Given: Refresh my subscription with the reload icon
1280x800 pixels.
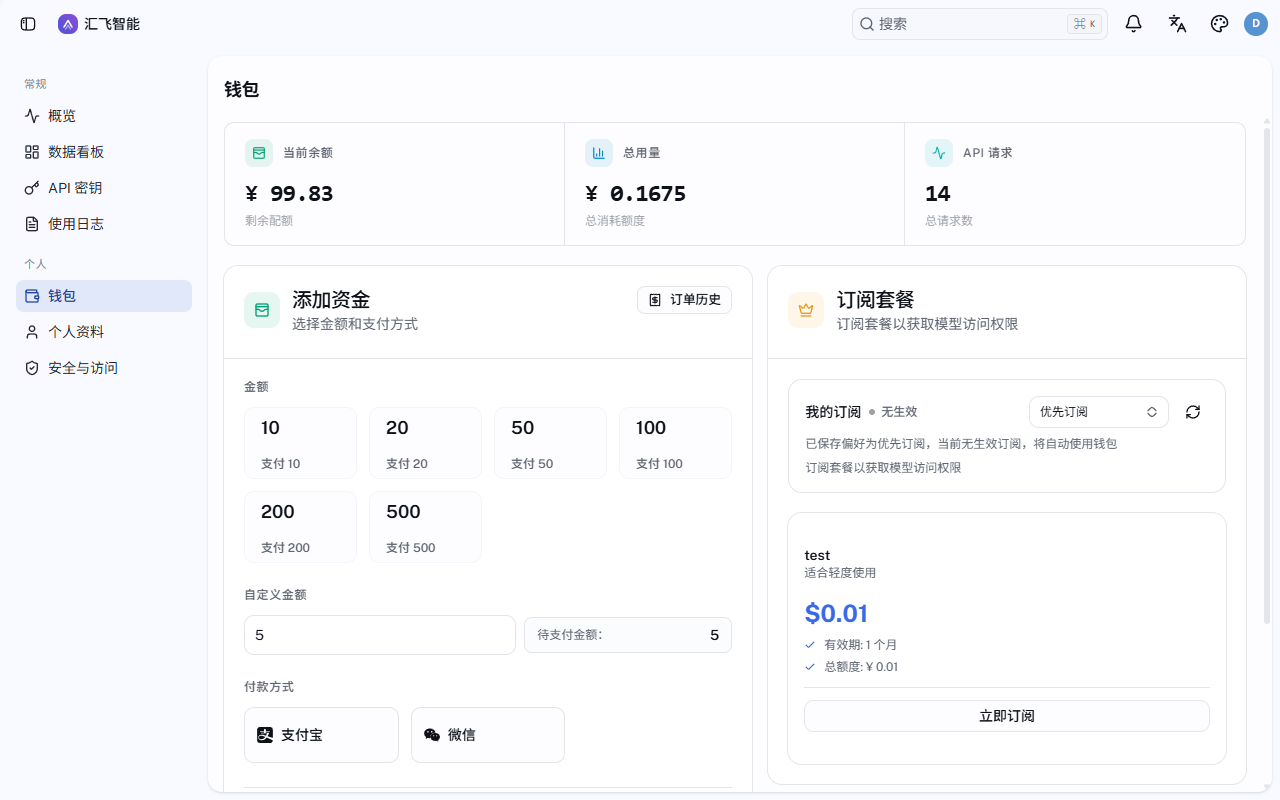Looking at the screenshot, I should point(1193,412).
